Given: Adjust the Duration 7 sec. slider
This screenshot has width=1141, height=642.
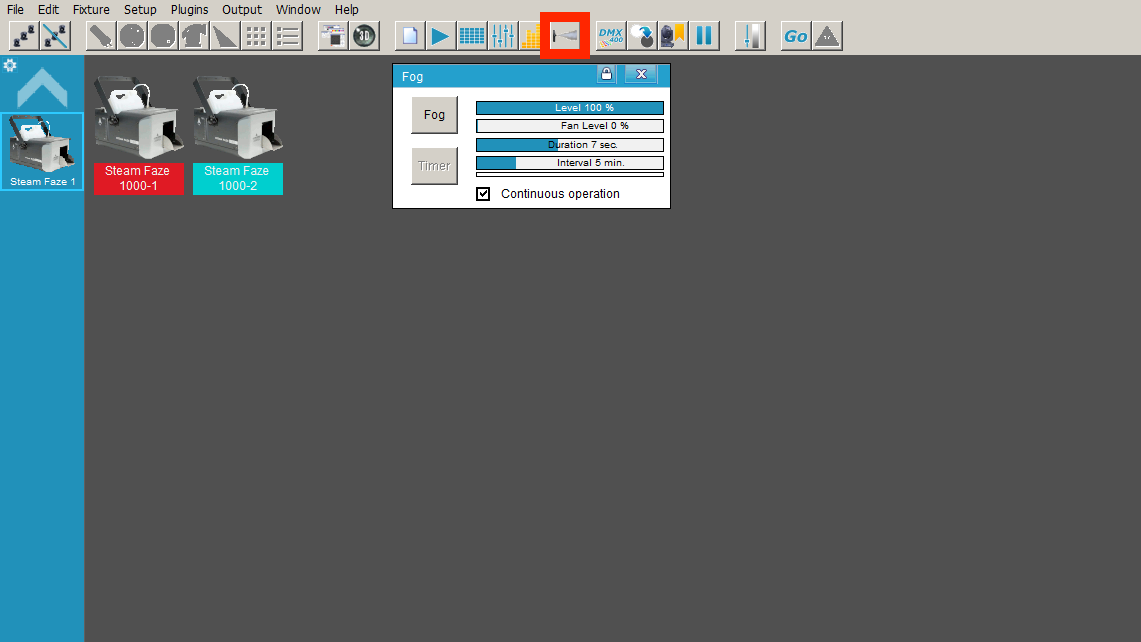Looking at the screenshot, I should (x=570, y=145).
